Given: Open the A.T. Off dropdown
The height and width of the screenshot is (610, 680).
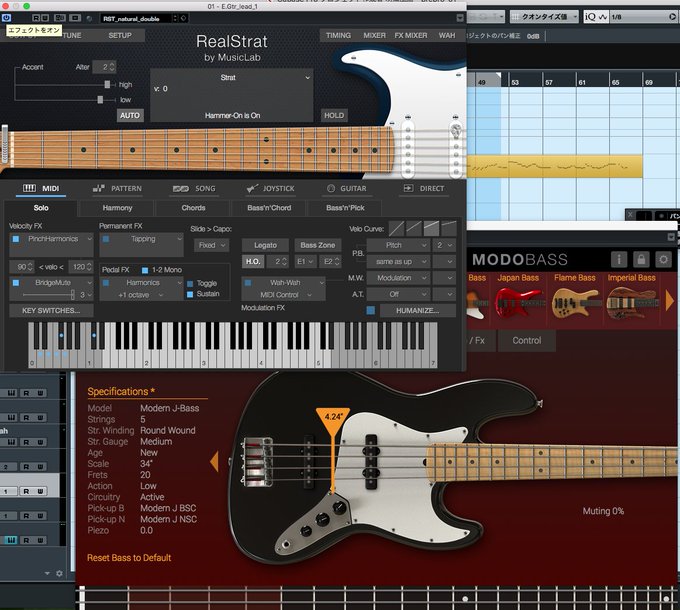Looking at the screenshot, I should tap(398, 294).
